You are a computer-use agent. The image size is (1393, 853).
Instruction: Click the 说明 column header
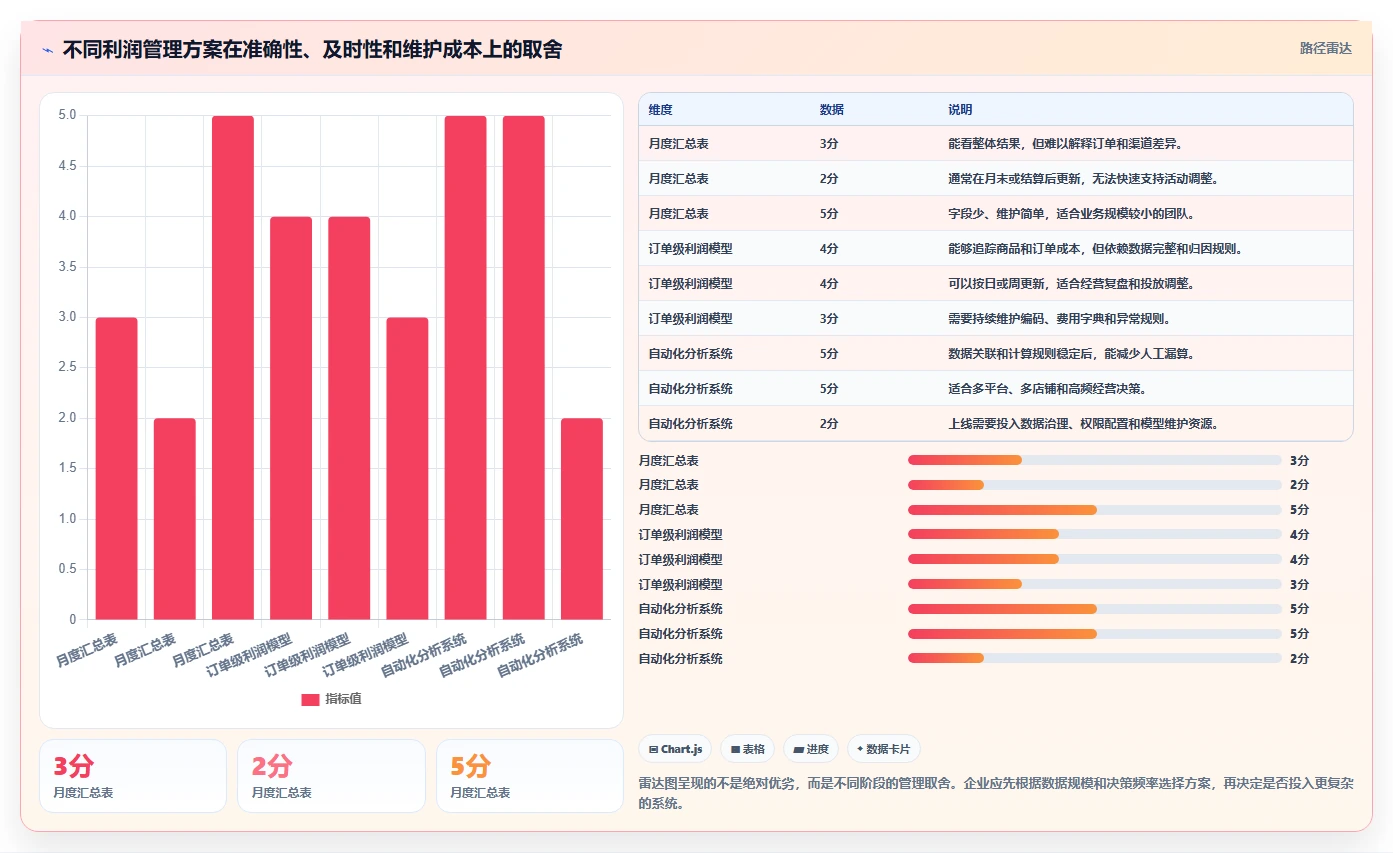coord(960,110)
